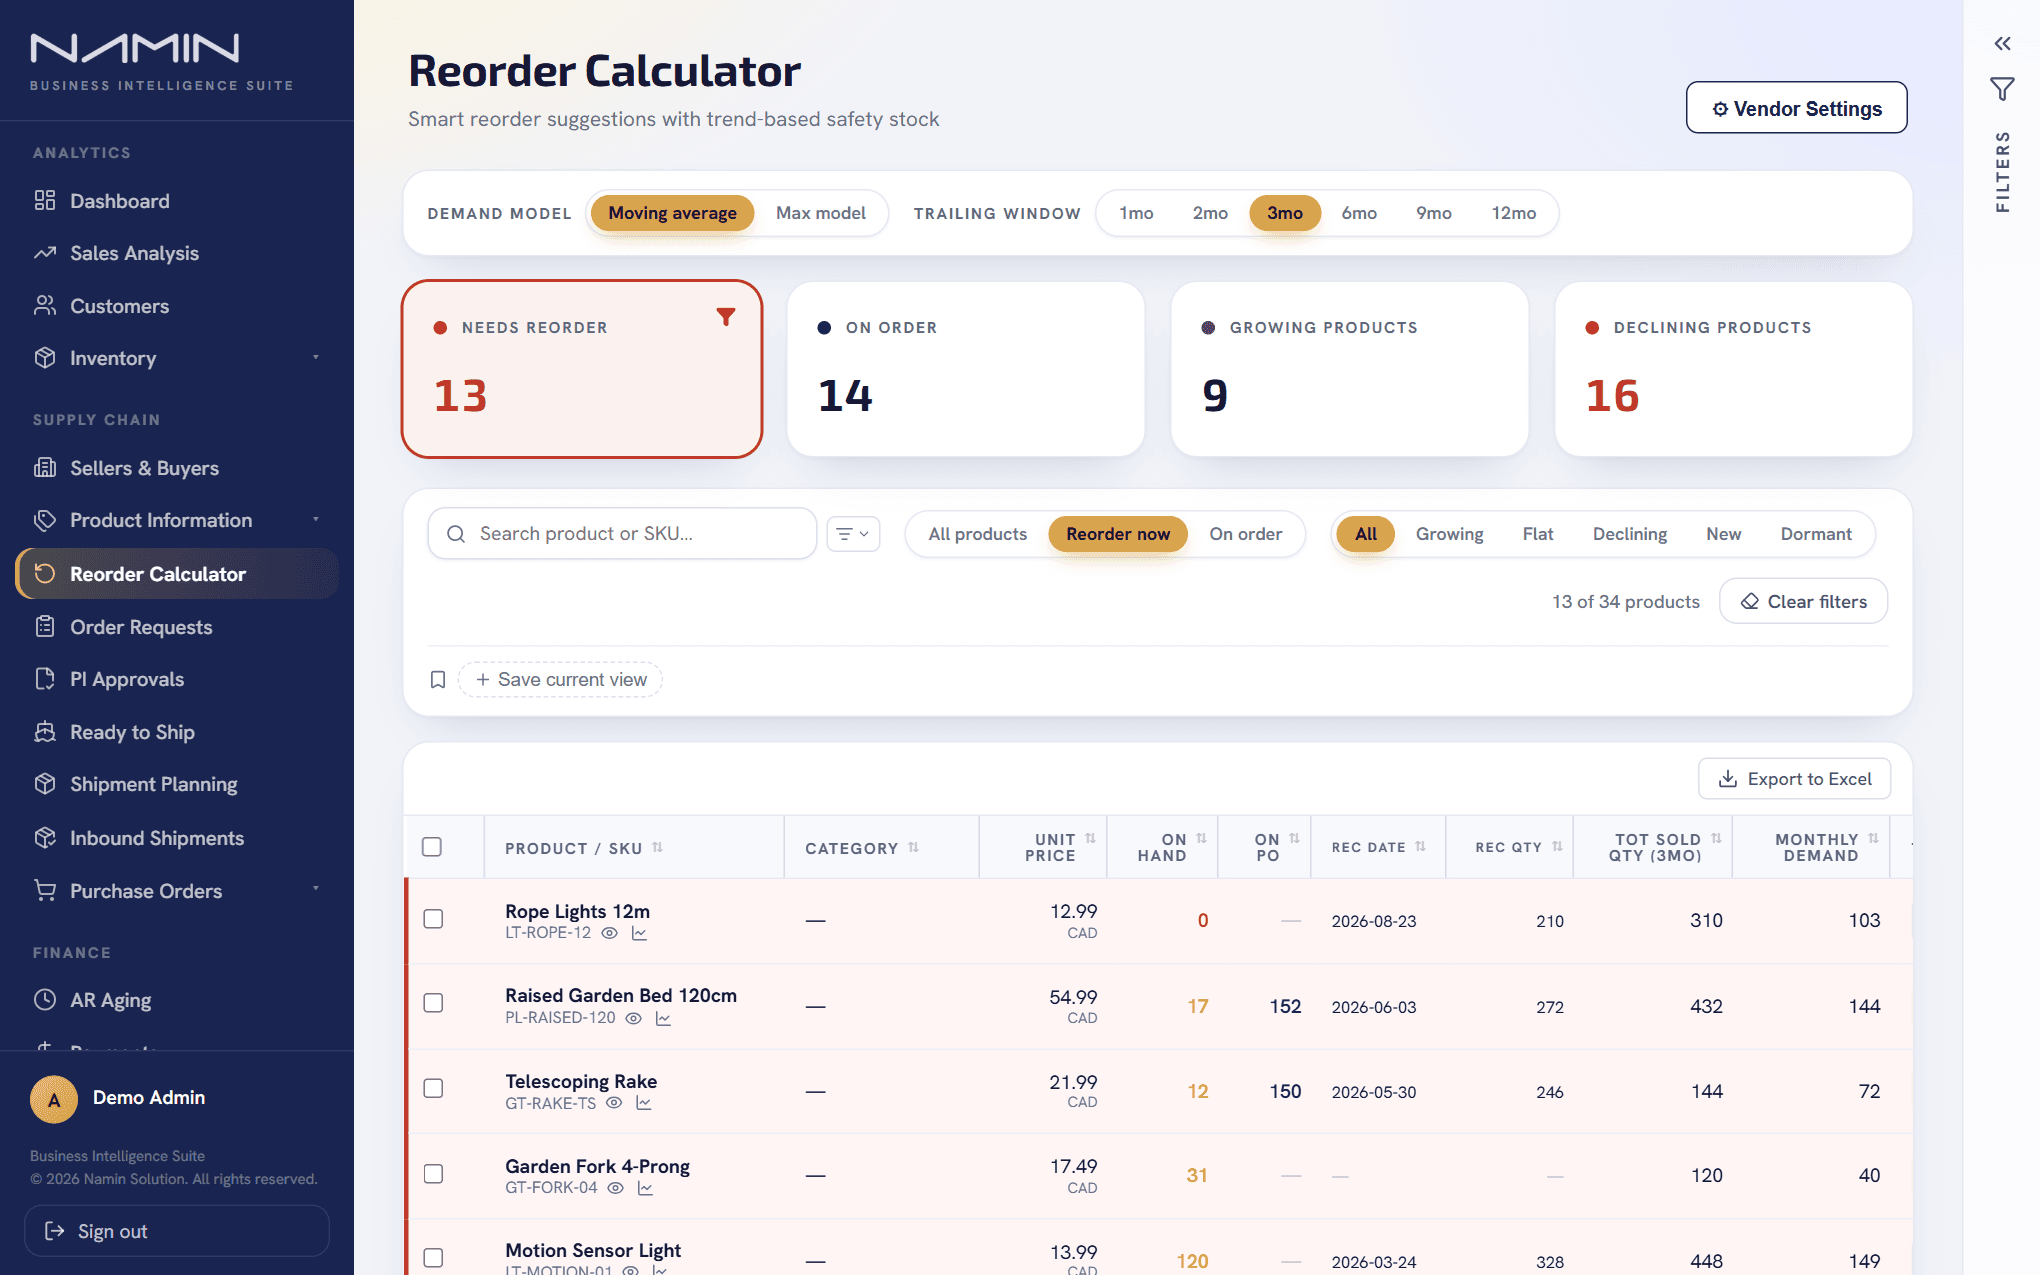Click Save current view
The height and width of the screenshot is (1275, 2040).
[x=560, y=680]
